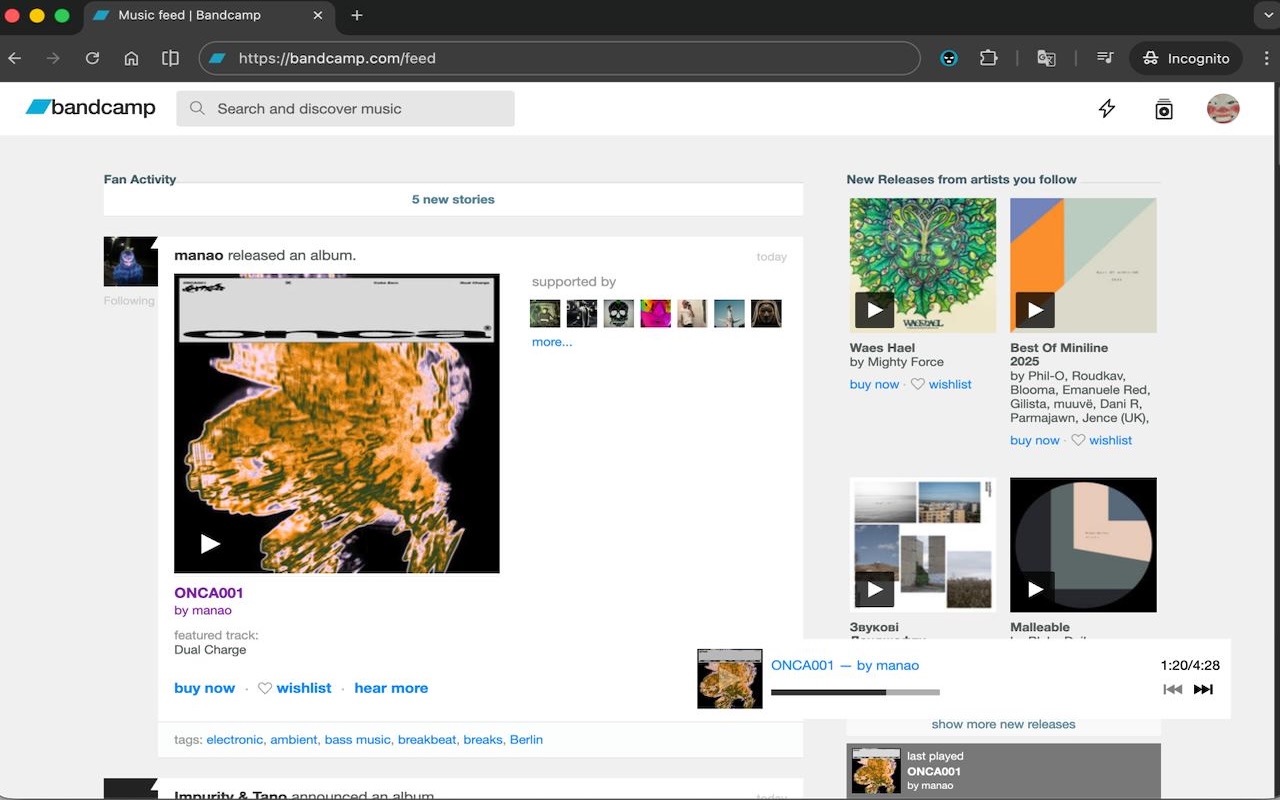Open the manao avatar thumbnail

click(131, 262)
